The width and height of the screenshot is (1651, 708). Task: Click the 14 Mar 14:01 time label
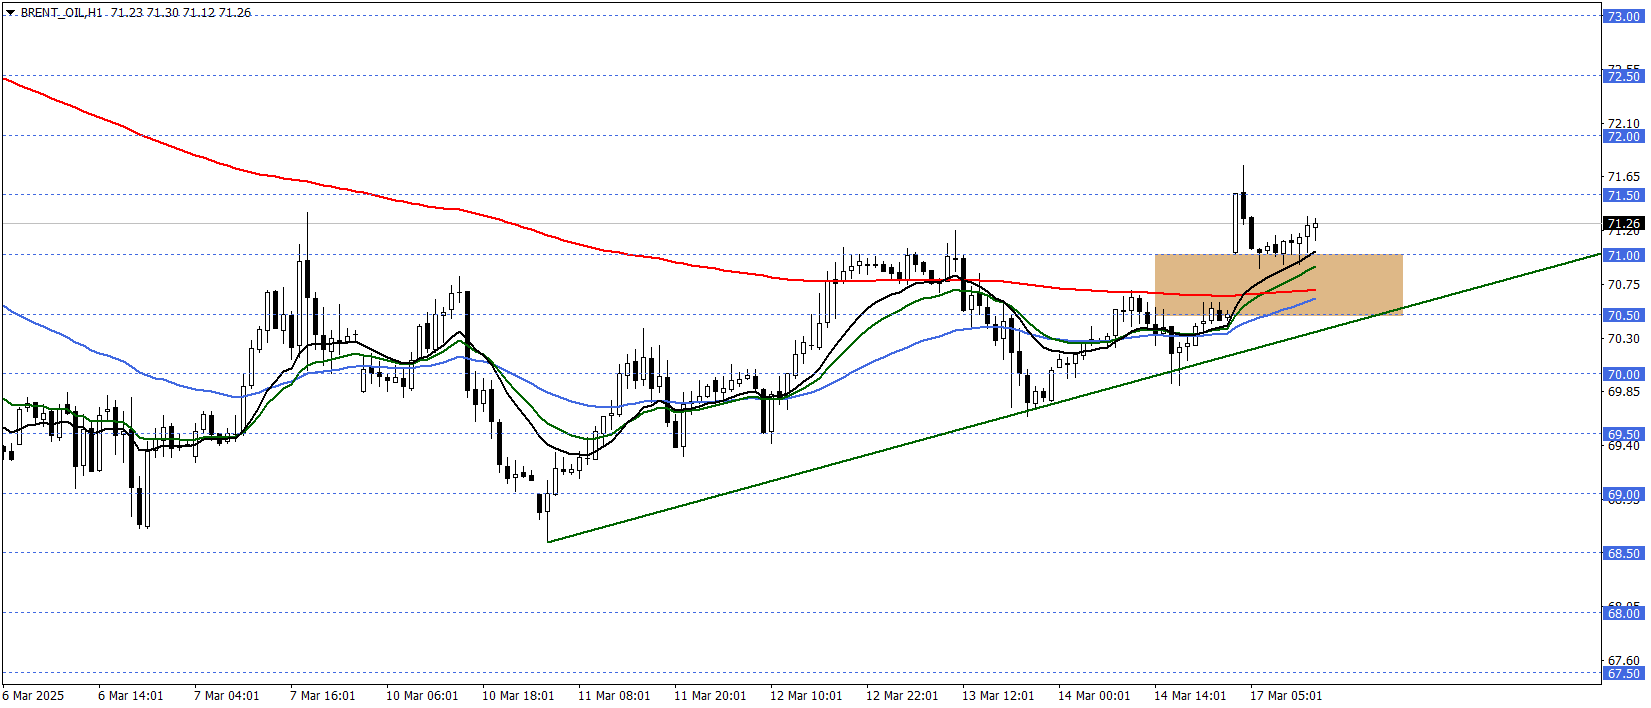pos(1190,696)
